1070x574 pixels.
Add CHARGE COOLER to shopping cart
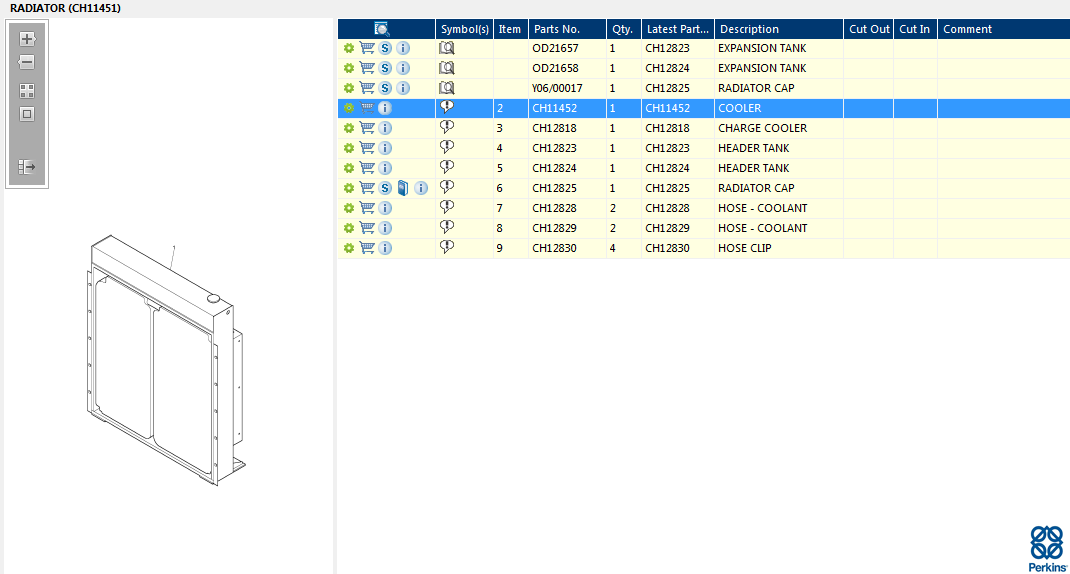(x=367, y=128)
